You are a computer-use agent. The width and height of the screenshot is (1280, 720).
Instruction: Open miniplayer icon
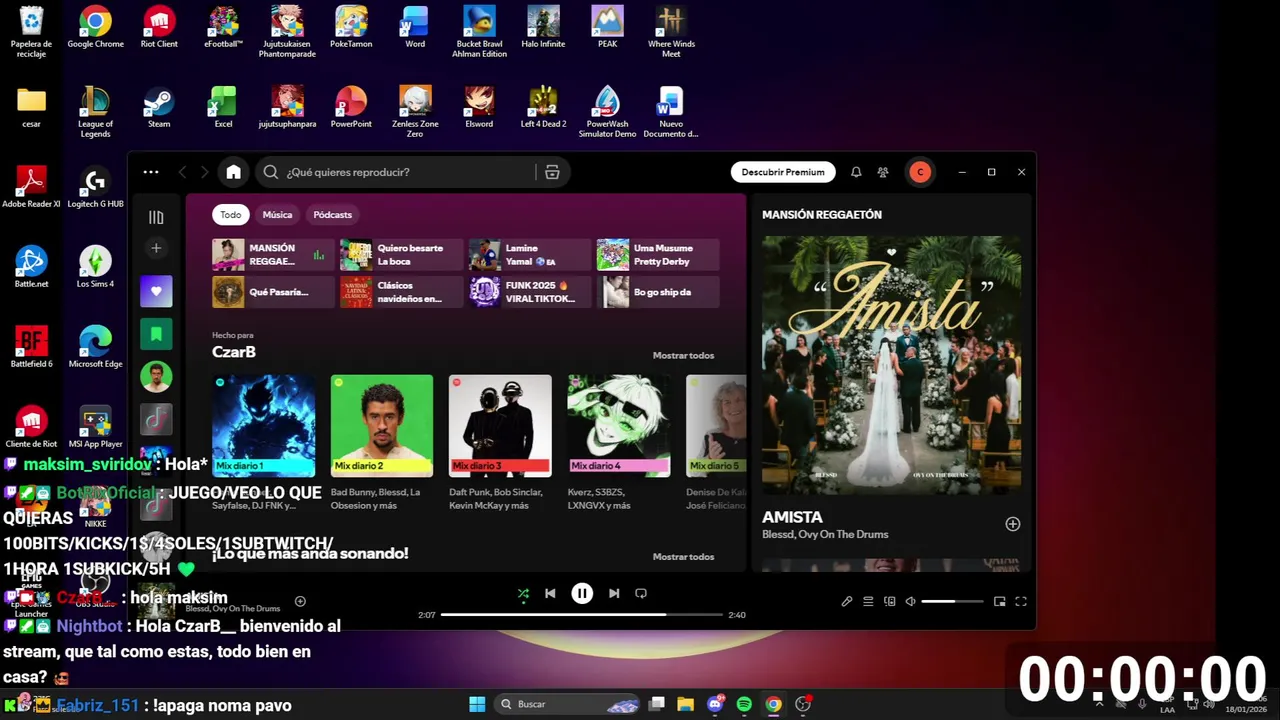[x=999, y=601]
